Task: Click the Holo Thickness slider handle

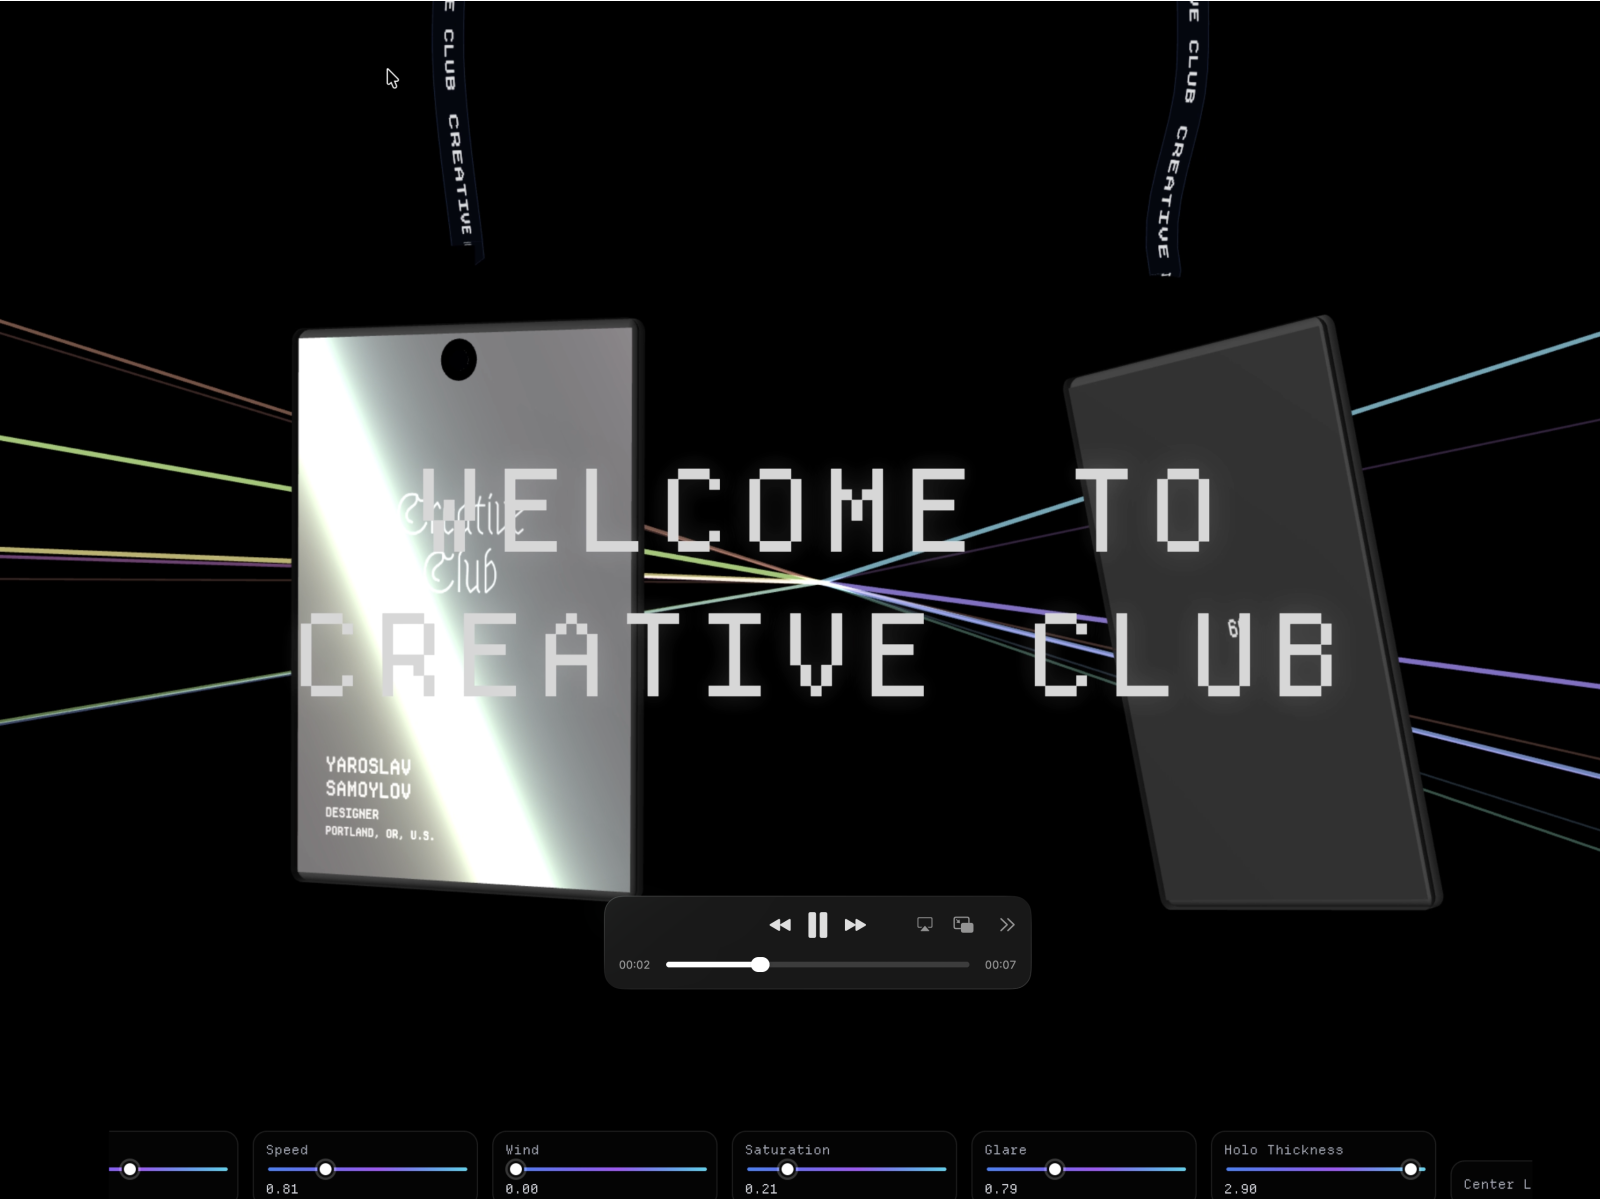Action: coord(1410,1169)
